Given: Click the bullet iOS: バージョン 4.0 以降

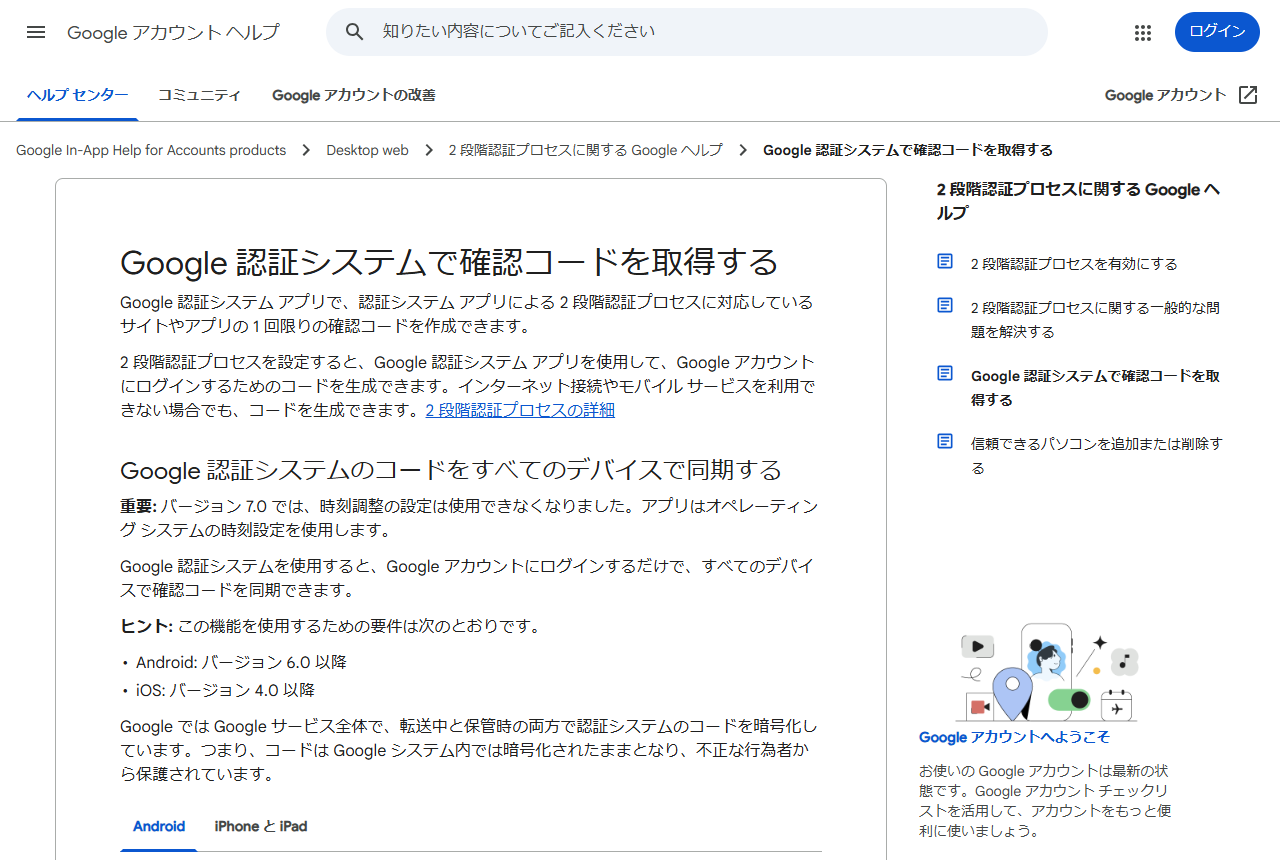Looking at the screenshot, I should coord(225,690).
